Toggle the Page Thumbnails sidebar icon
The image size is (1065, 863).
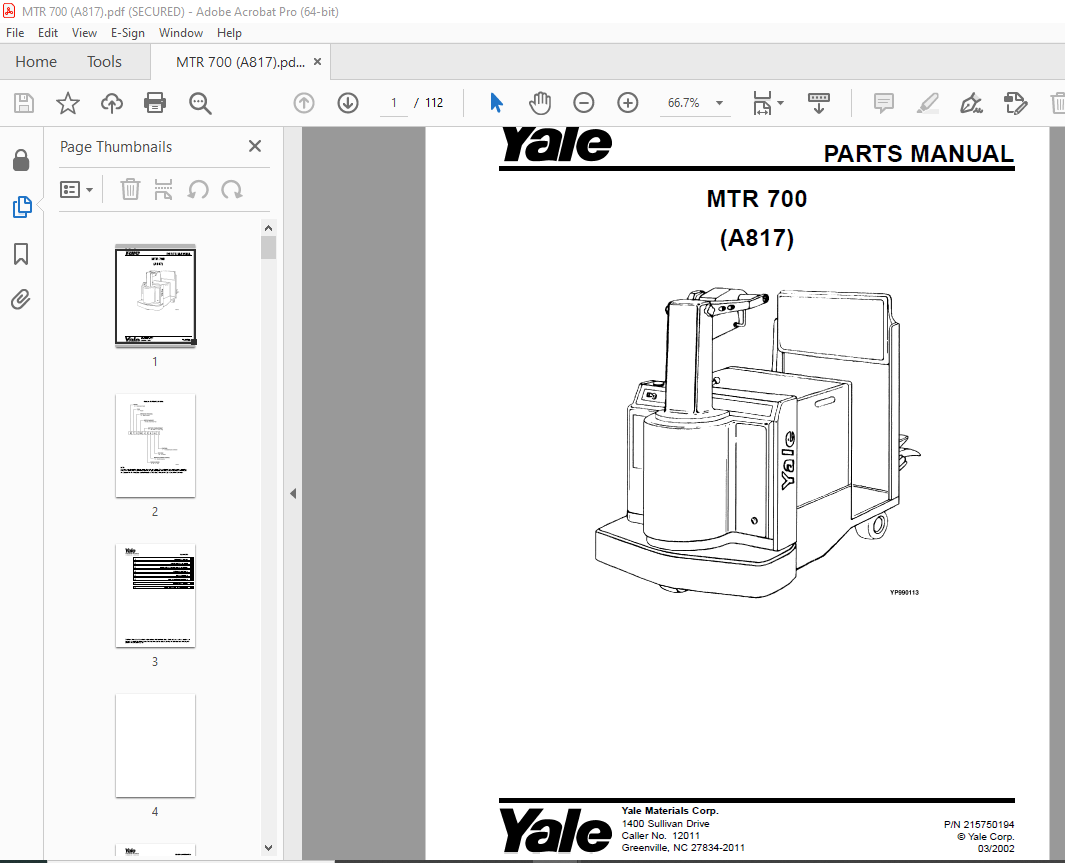click(x=22, y=206)
